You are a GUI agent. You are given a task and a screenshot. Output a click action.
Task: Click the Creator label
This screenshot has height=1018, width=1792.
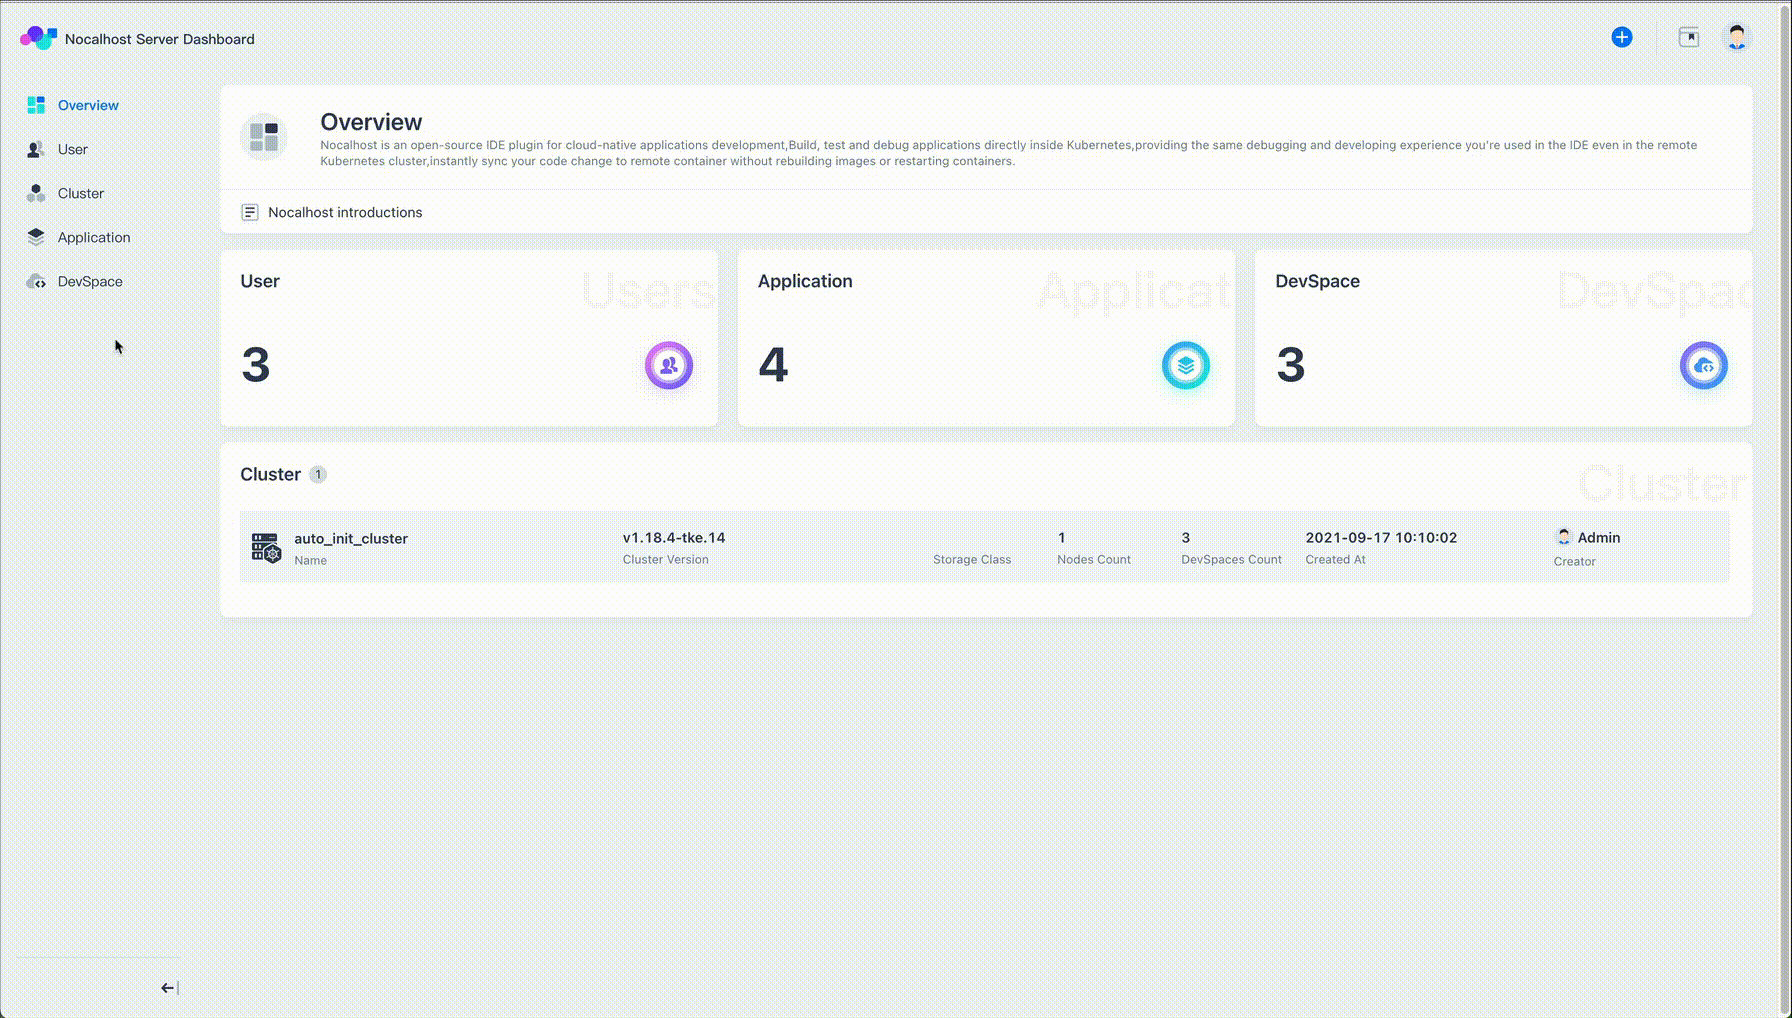click(1574, 561)
